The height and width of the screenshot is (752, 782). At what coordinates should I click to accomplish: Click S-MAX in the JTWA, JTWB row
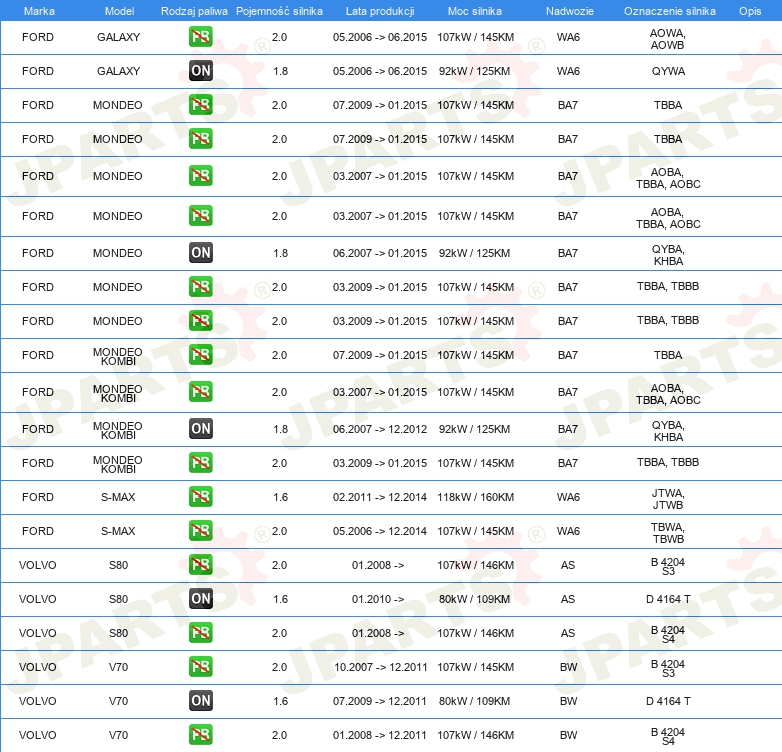(118, 497)
